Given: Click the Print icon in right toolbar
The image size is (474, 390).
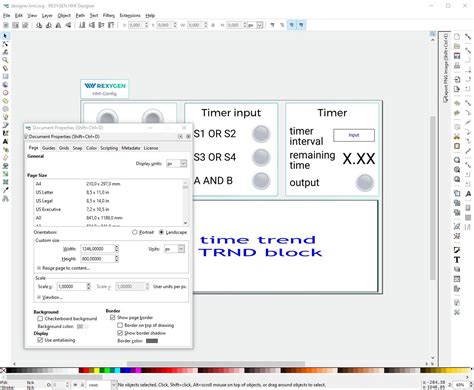Looking at the screenshot, I should [x=457, y=66].
